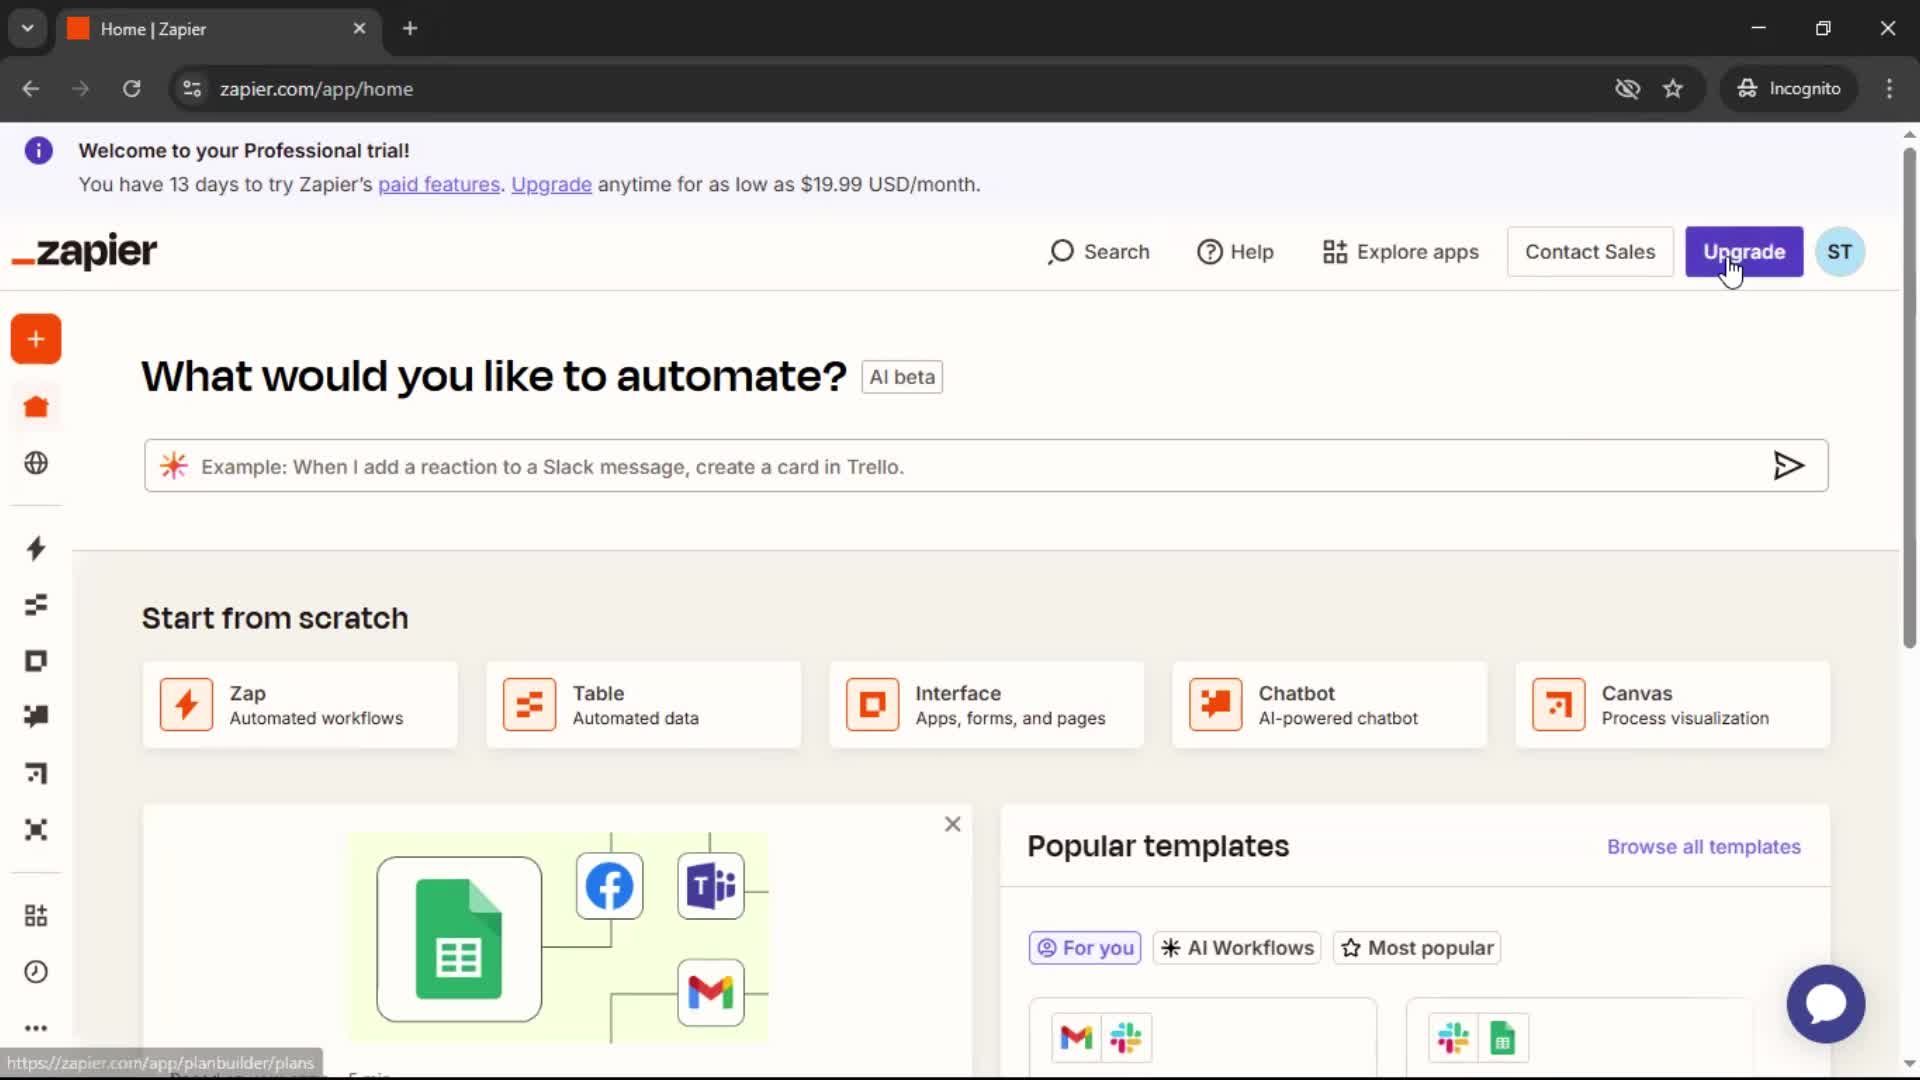
Task: Follow the Upgrade link in trial banner
Action: click(551, 184)
